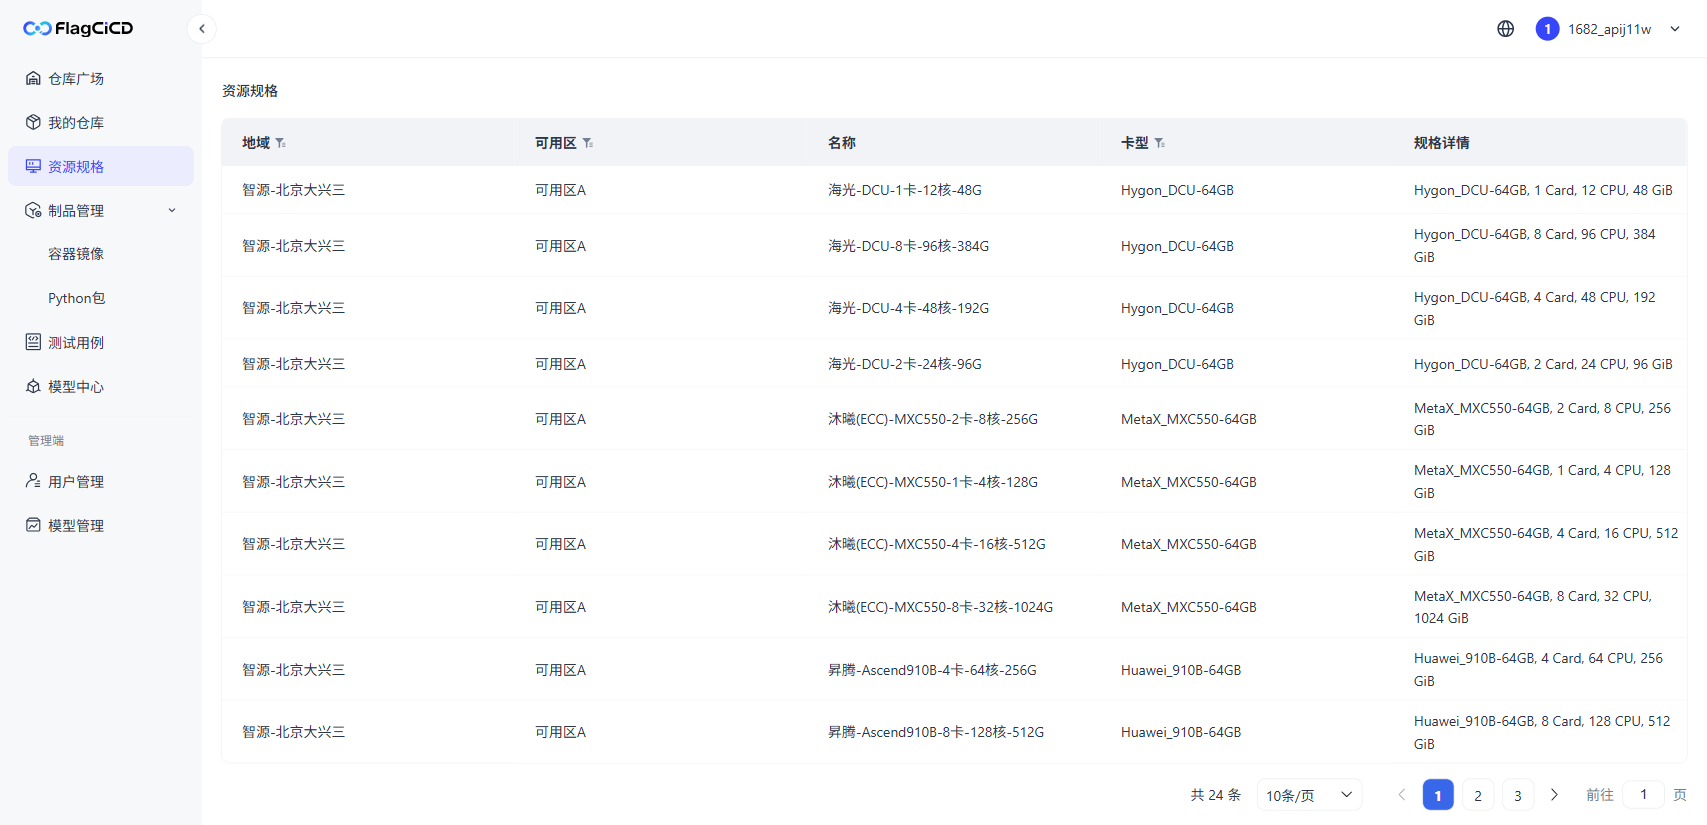Click the FlagCICD logo
Image resolution: width=1707 pixels, height=825 pixels.
pyautogui.click(x=78, y=28)
